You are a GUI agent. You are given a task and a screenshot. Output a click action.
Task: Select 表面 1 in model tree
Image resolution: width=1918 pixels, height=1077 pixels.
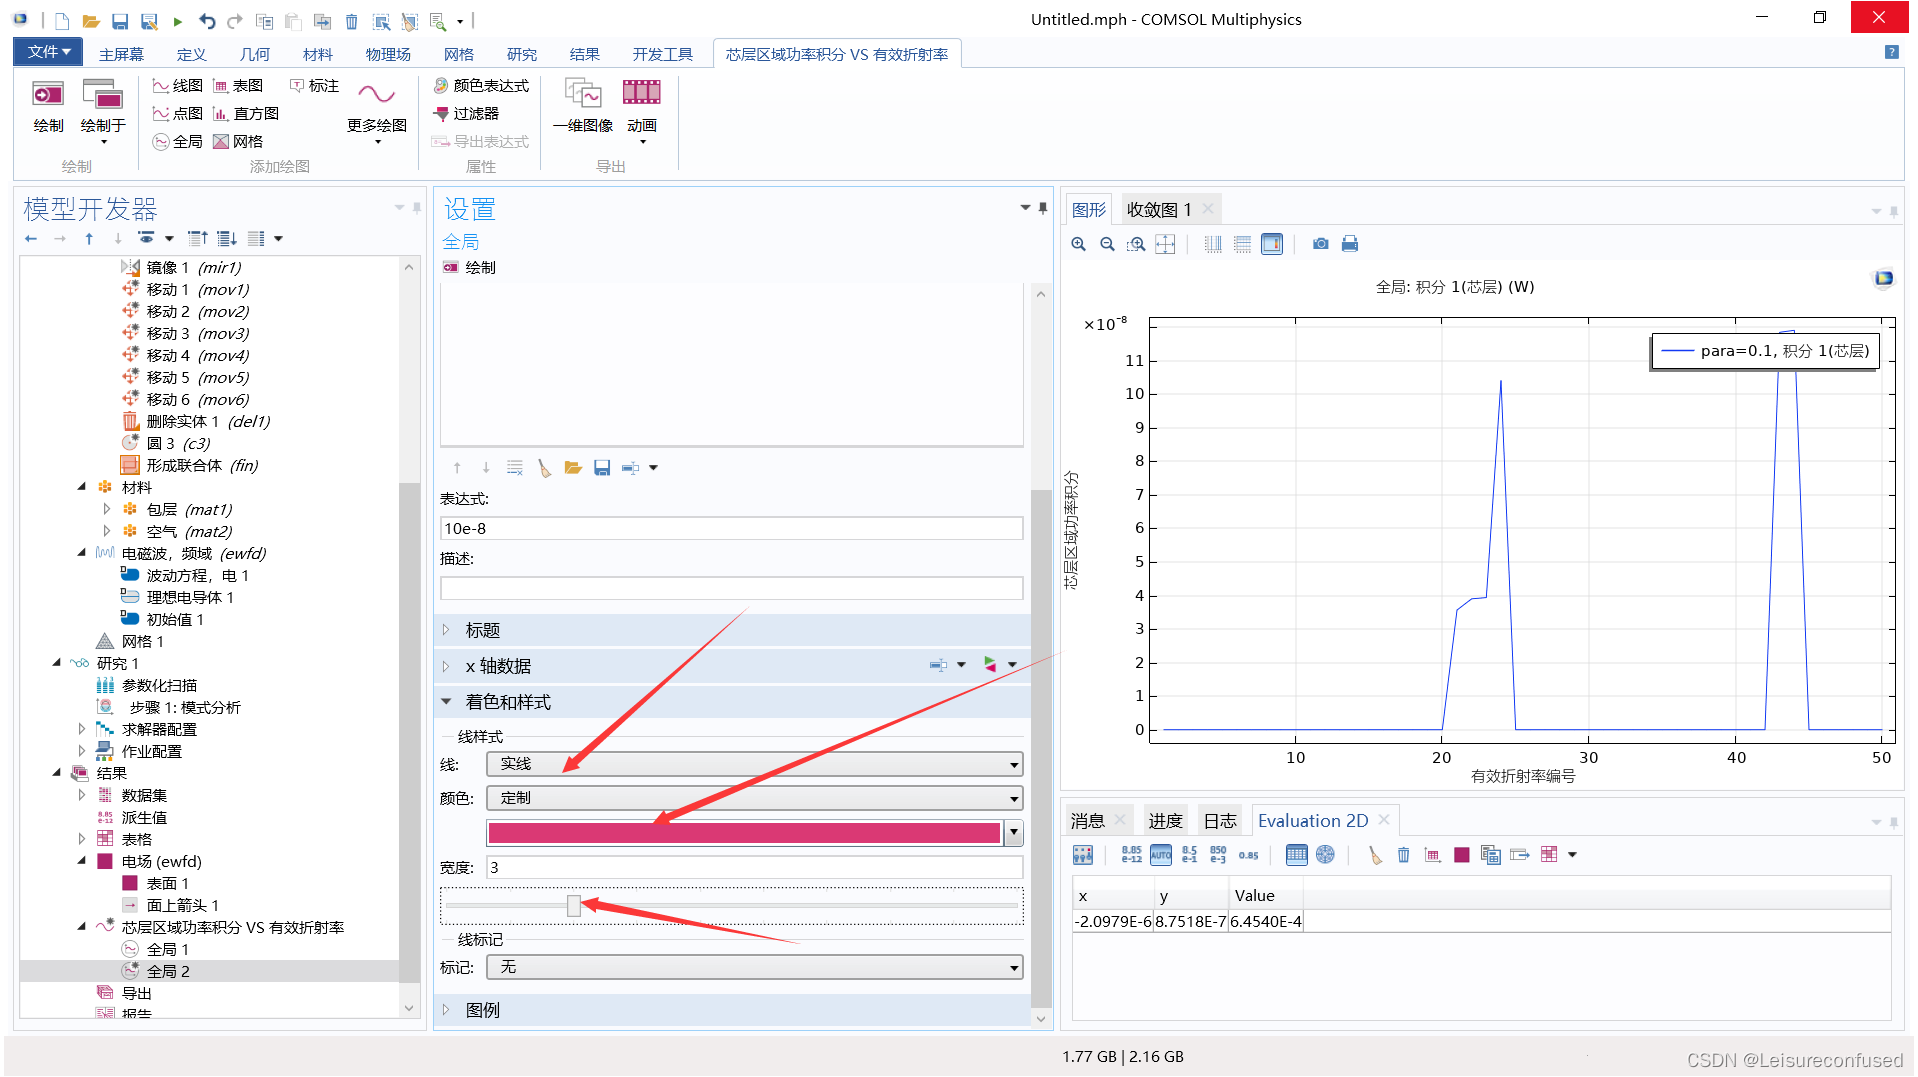[168, 883]
